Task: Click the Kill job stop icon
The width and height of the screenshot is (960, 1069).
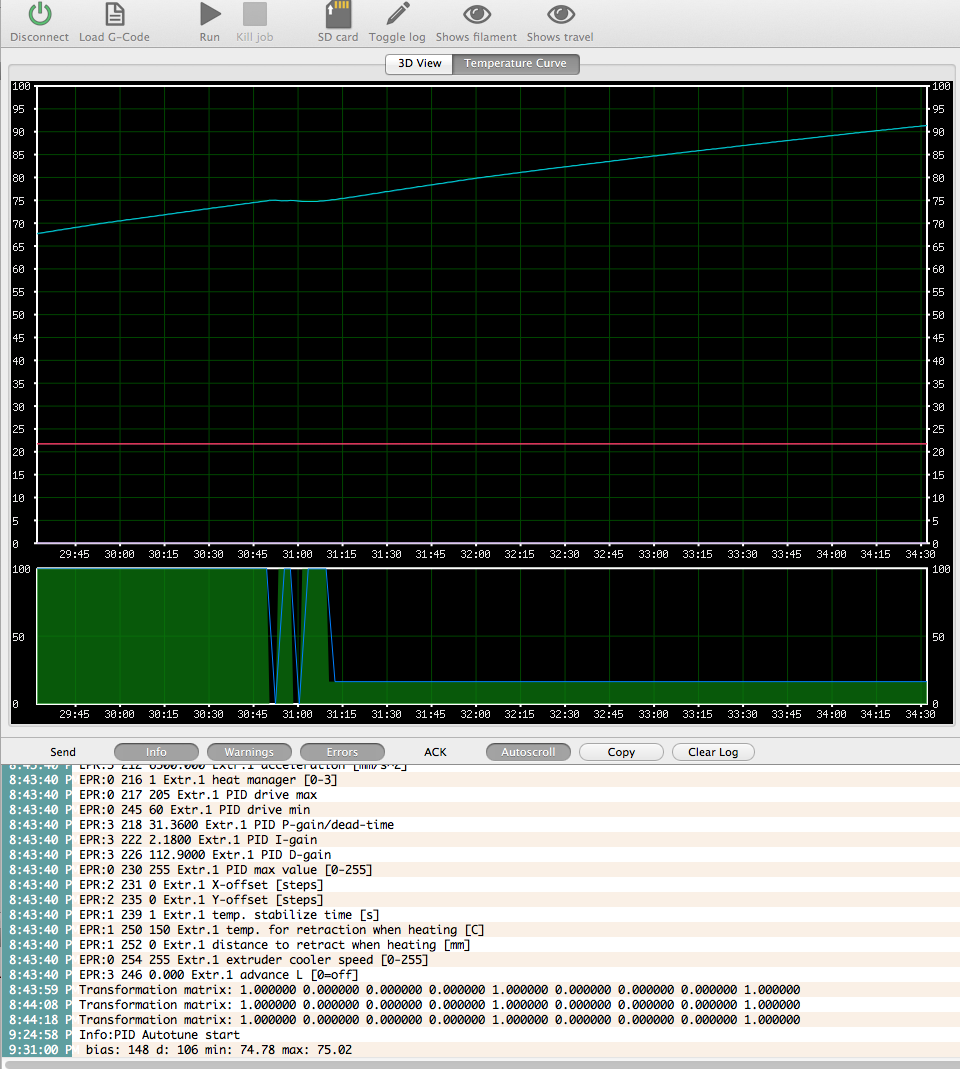Action: click(x=255, y=15)
